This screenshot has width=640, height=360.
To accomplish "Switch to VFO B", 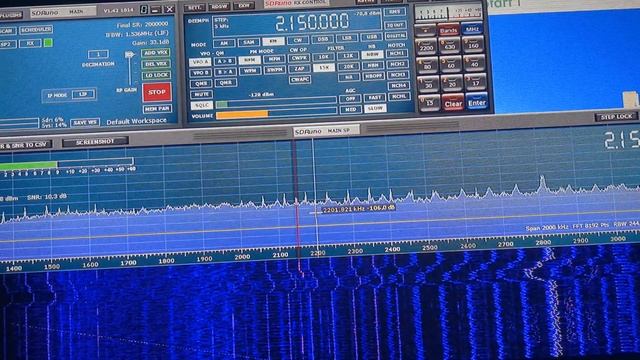I will pyautogui.click(x=200, y=73).
